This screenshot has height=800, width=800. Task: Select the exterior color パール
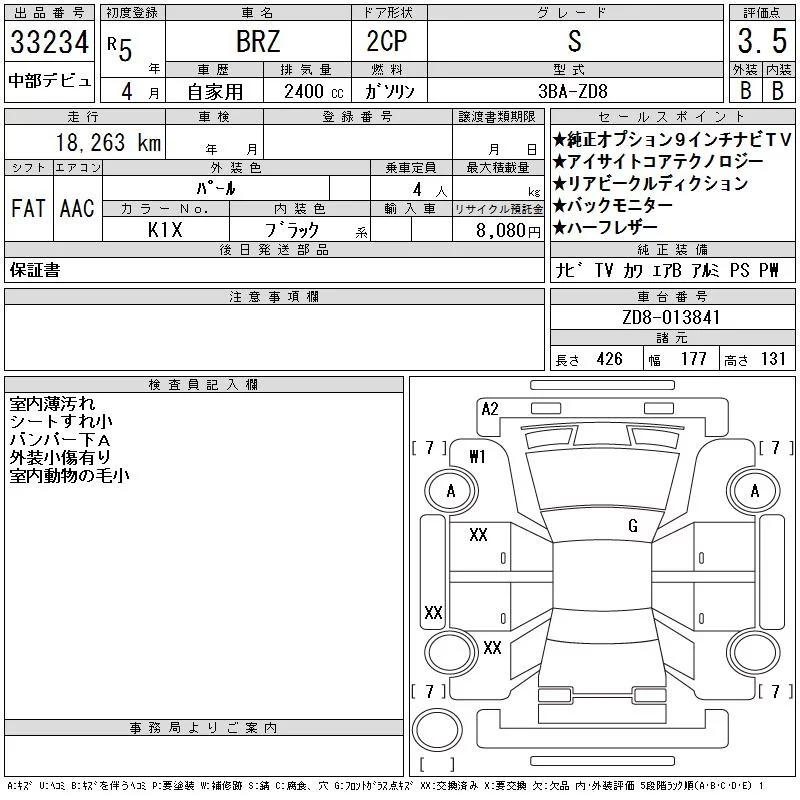216,188
